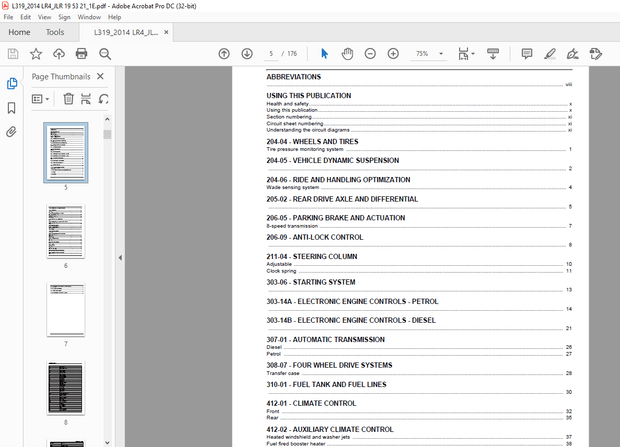Click the Print icon

(81, 54)
